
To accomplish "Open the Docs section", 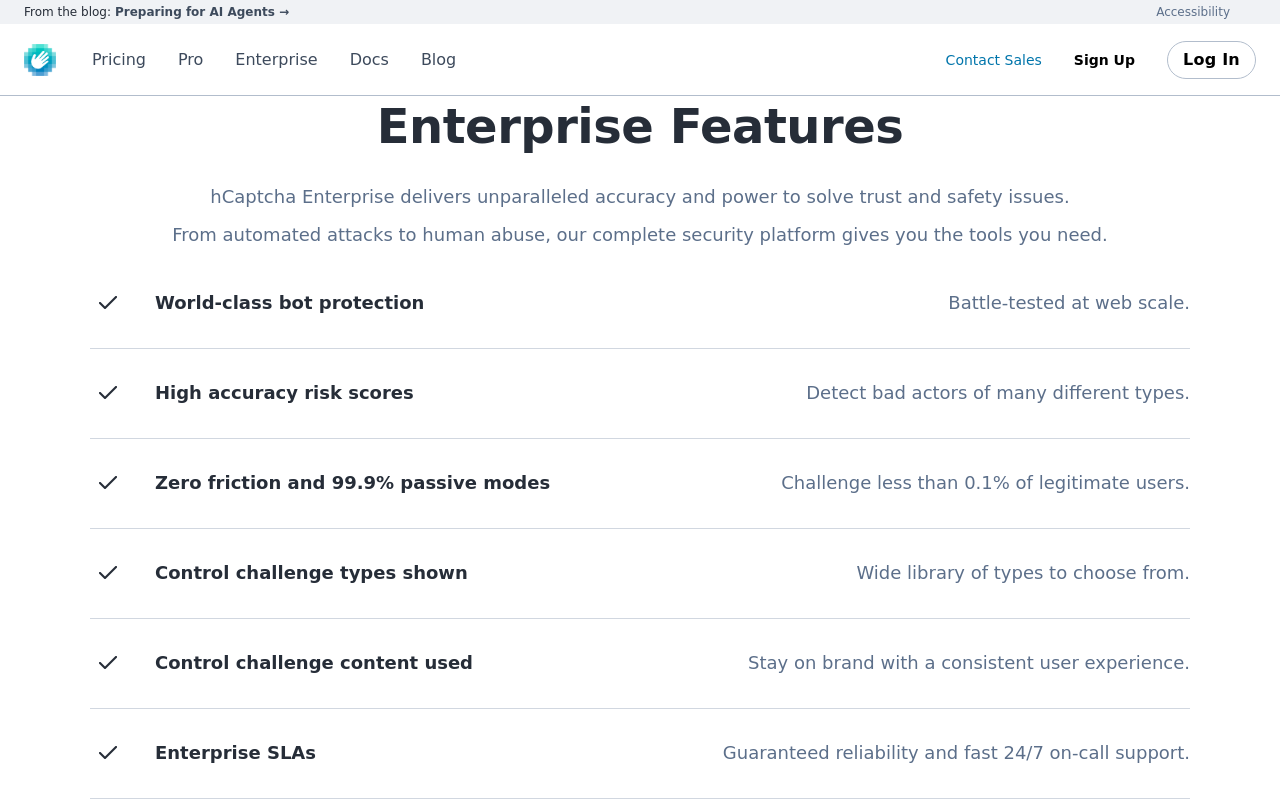I will 369,60.
